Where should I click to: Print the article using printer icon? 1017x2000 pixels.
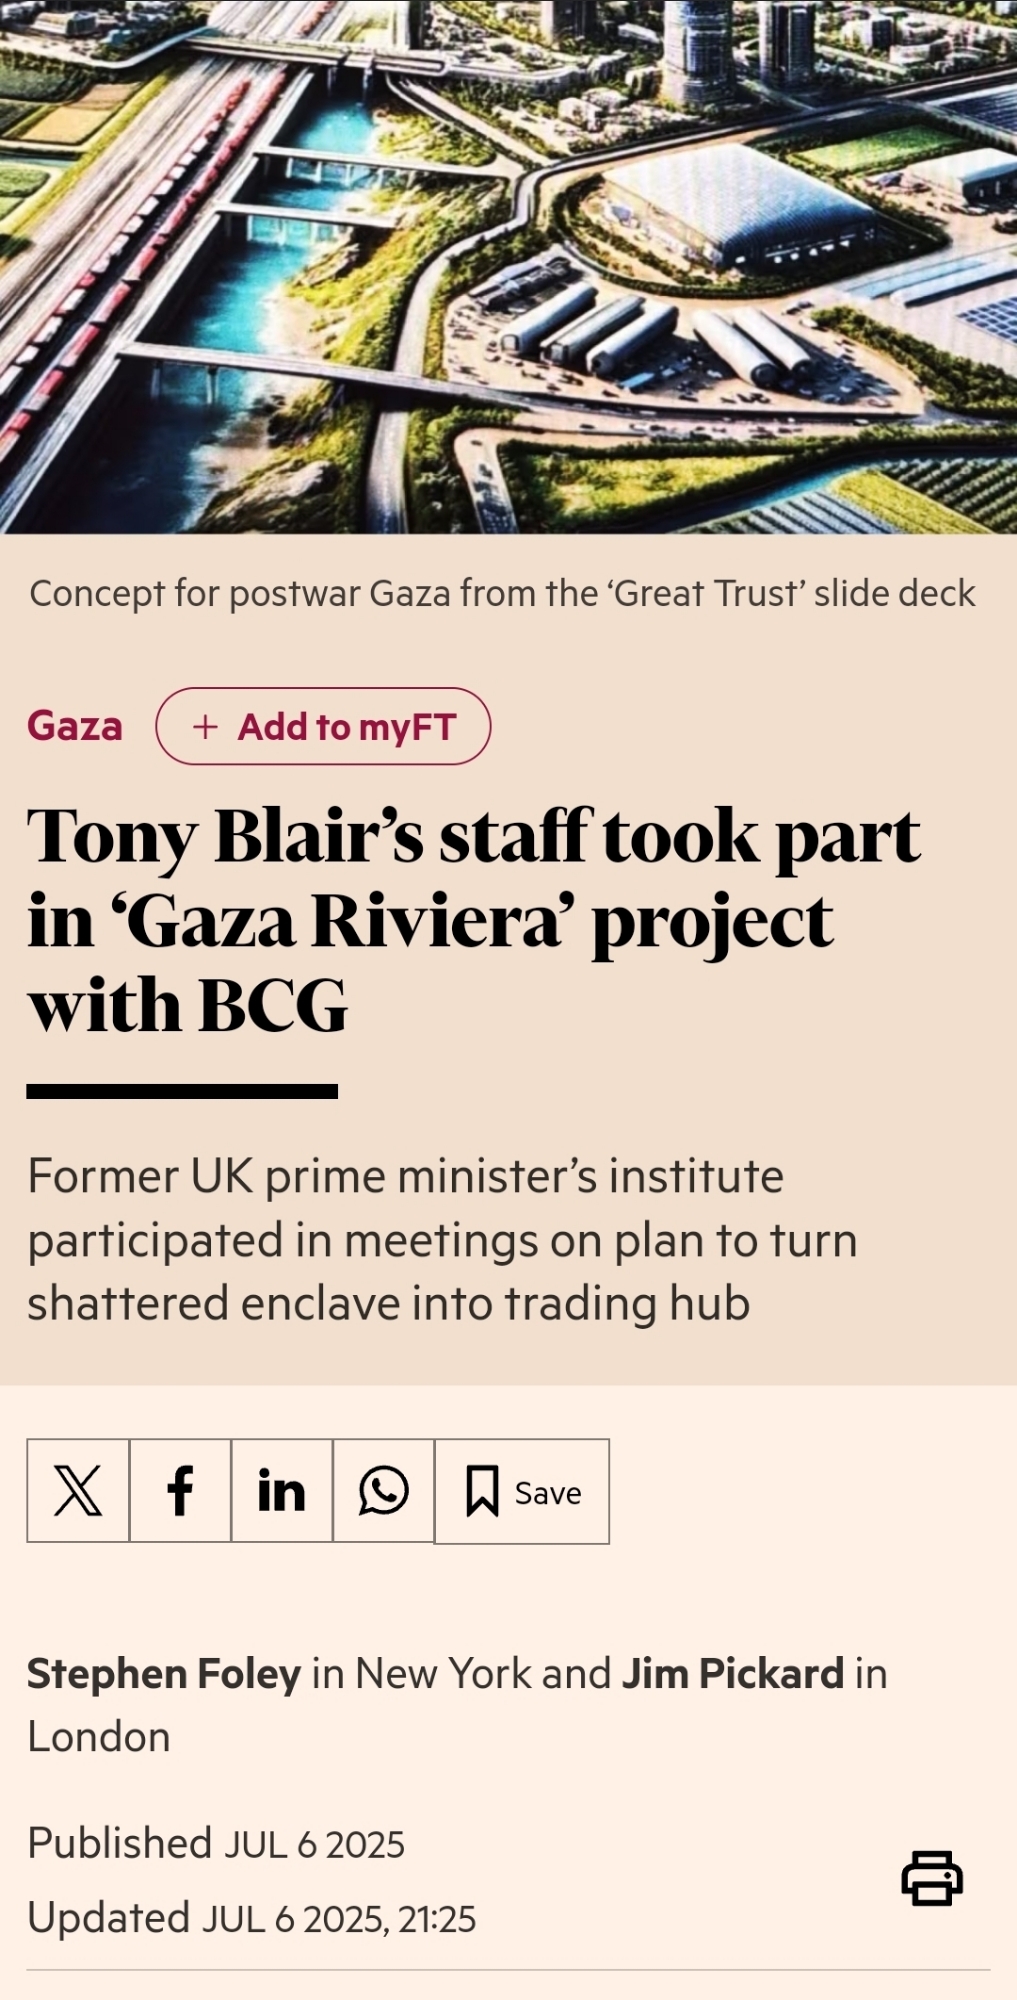coord(932,1878)
